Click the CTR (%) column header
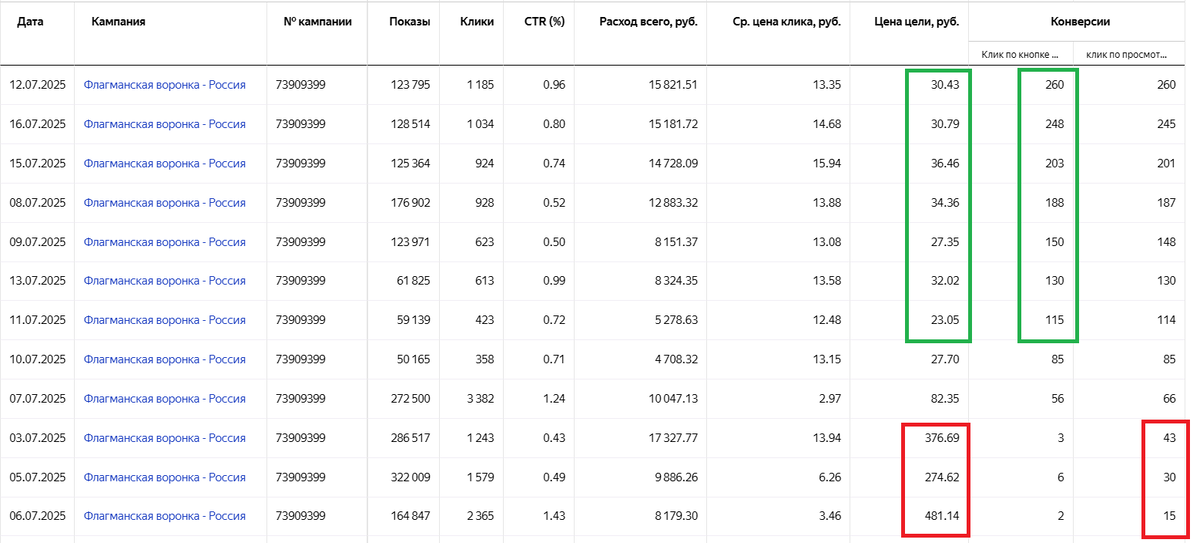This screenshot has width=1200, height=543. point(545,21)
